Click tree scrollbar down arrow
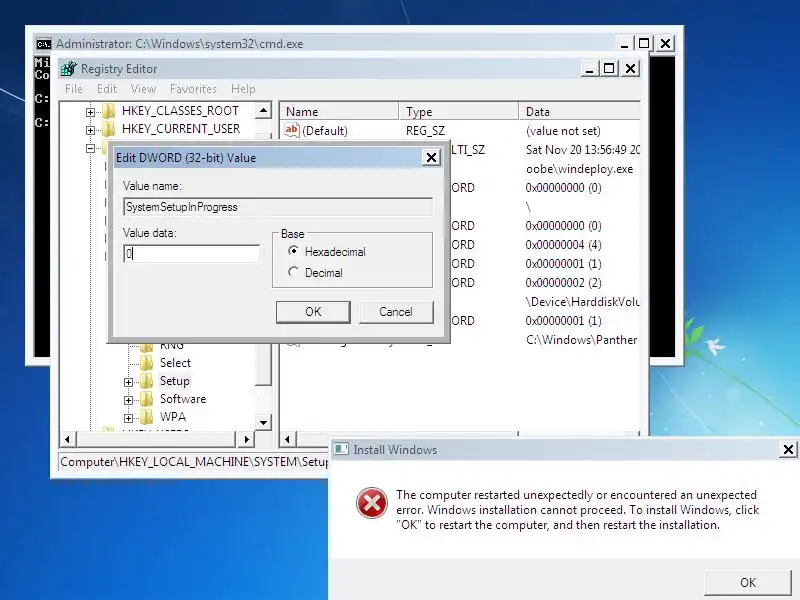This screenshot has height=600, width=800. 263,422
